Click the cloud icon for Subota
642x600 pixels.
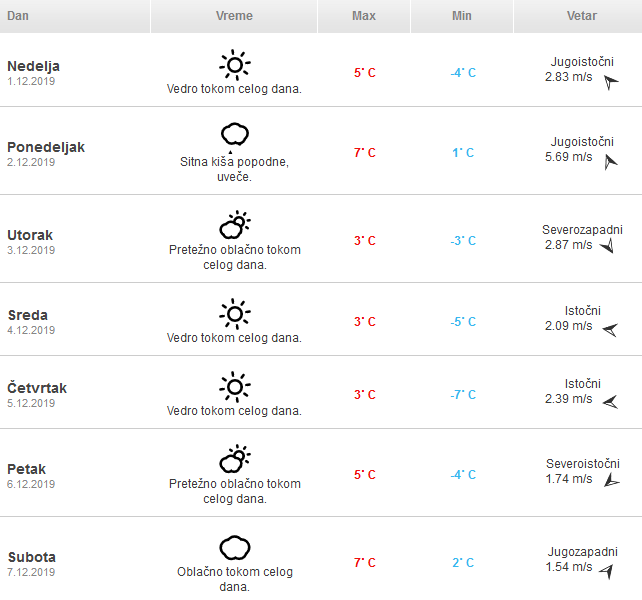[x=234, y=547]
